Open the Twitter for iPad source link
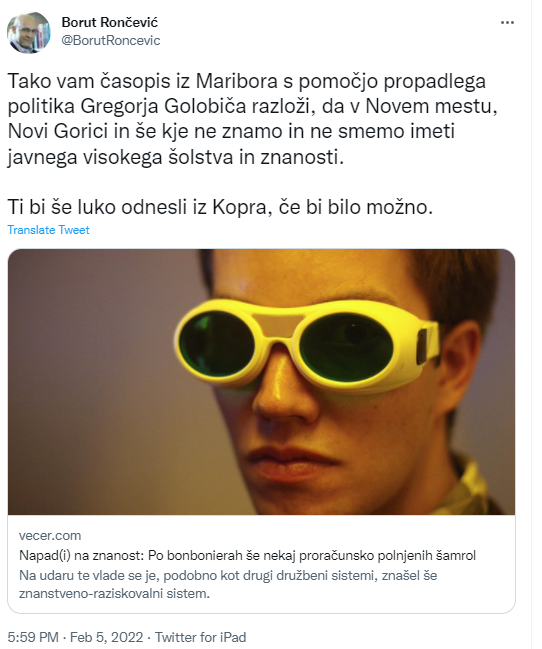 click(x=200, y=637)
